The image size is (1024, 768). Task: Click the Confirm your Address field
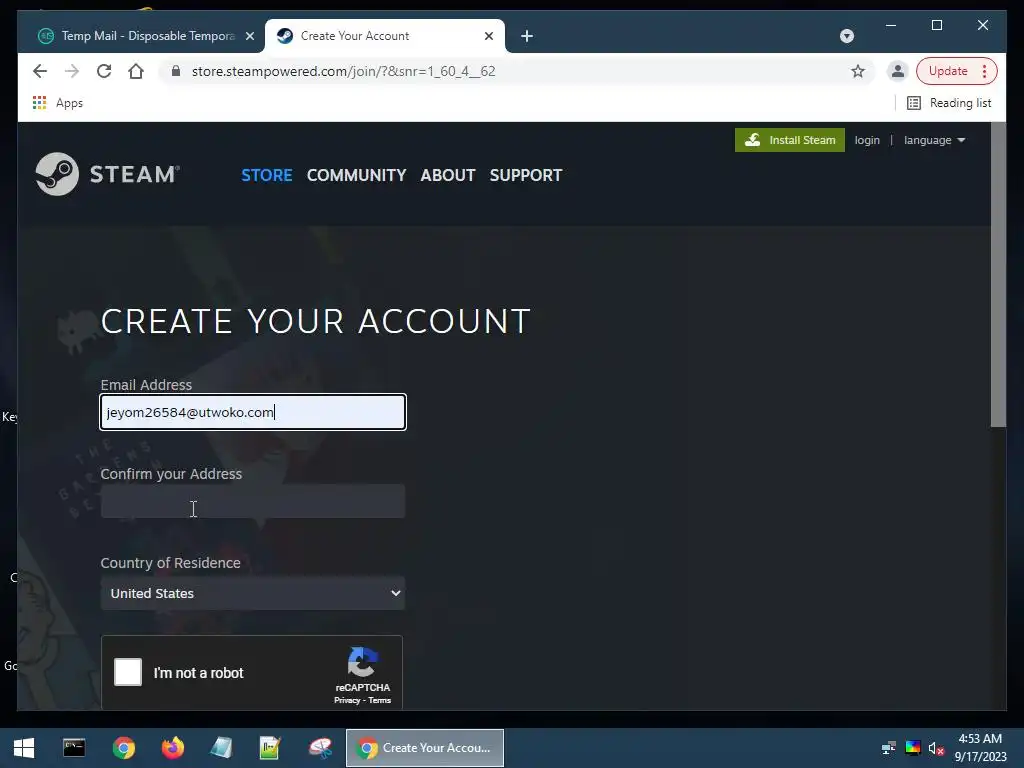point(253,501)
